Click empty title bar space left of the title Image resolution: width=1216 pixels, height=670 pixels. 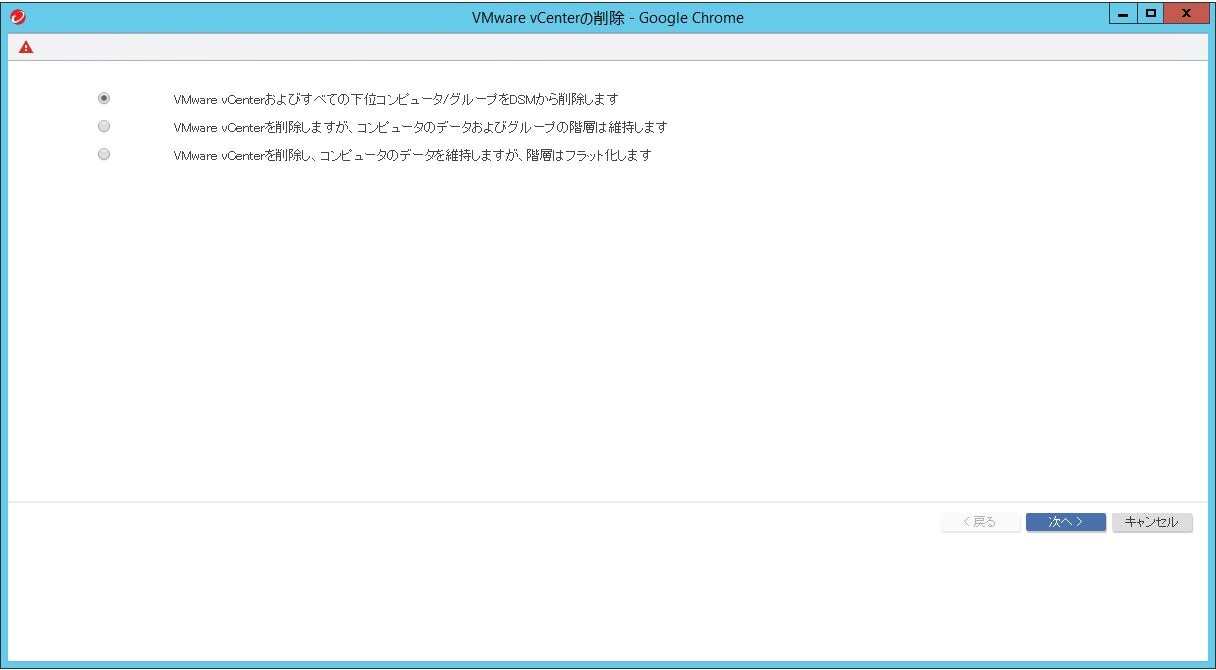point(250,18)
